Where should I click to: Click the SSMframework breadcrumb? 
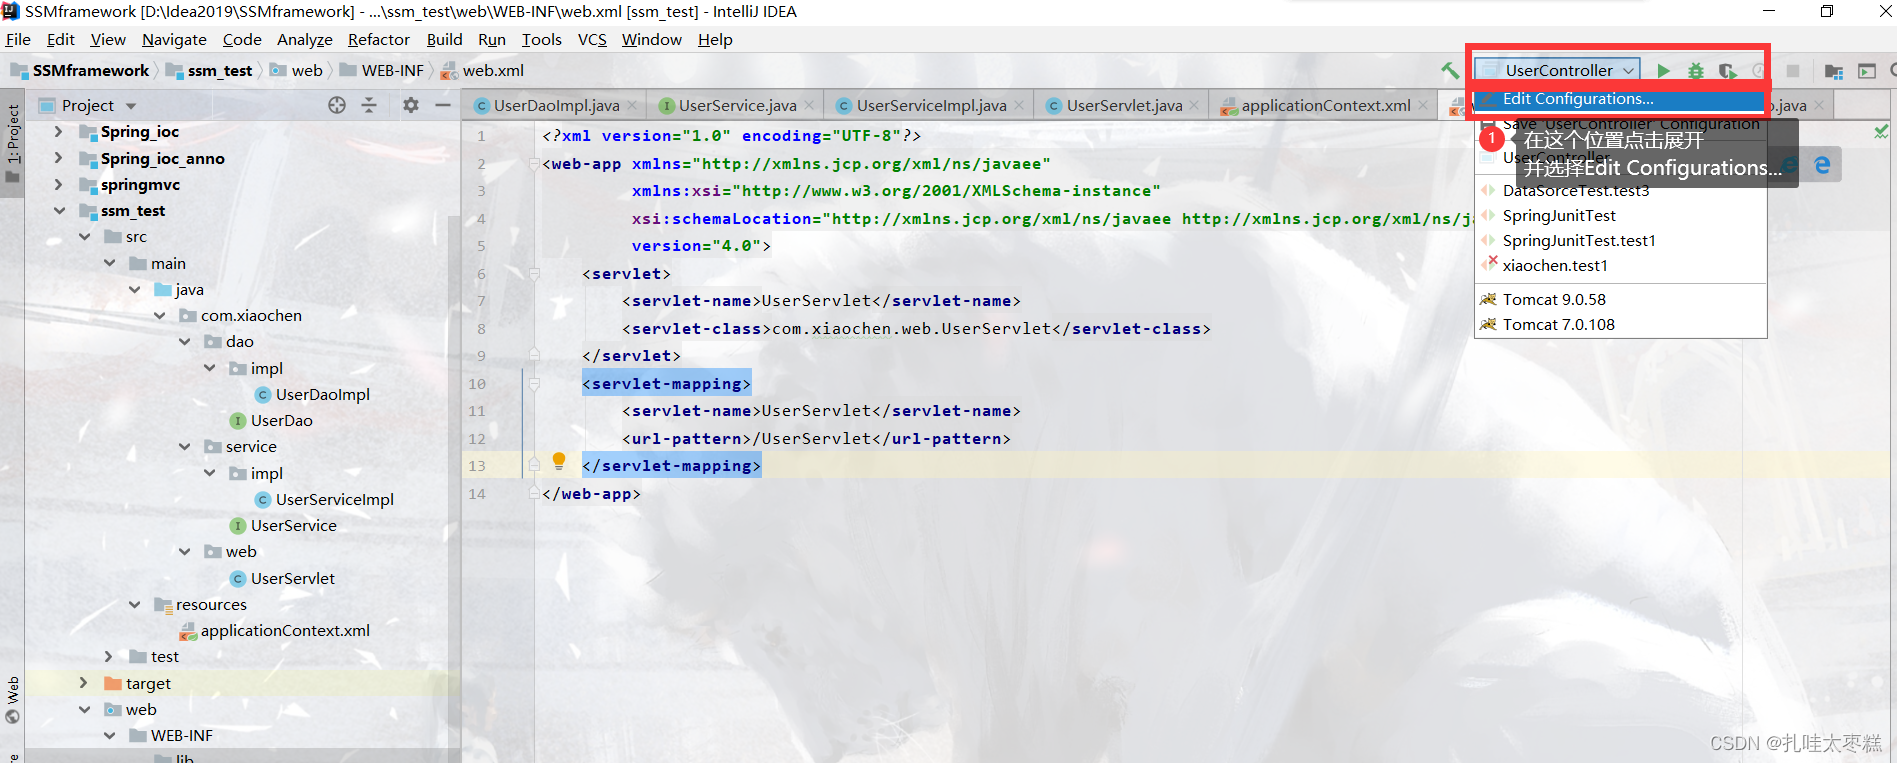(x=80, y=70)
